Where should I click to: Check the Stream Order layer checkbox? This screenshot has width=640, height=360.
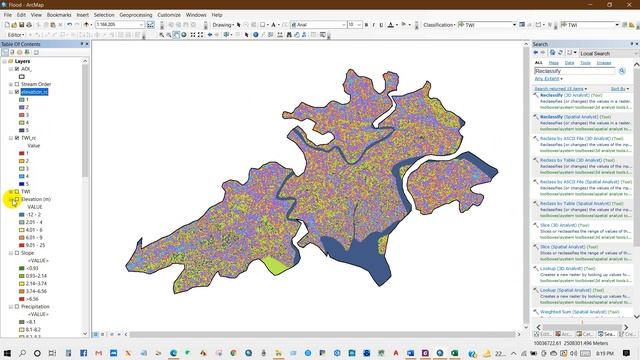pyautogui.click(x=17, y=84)
